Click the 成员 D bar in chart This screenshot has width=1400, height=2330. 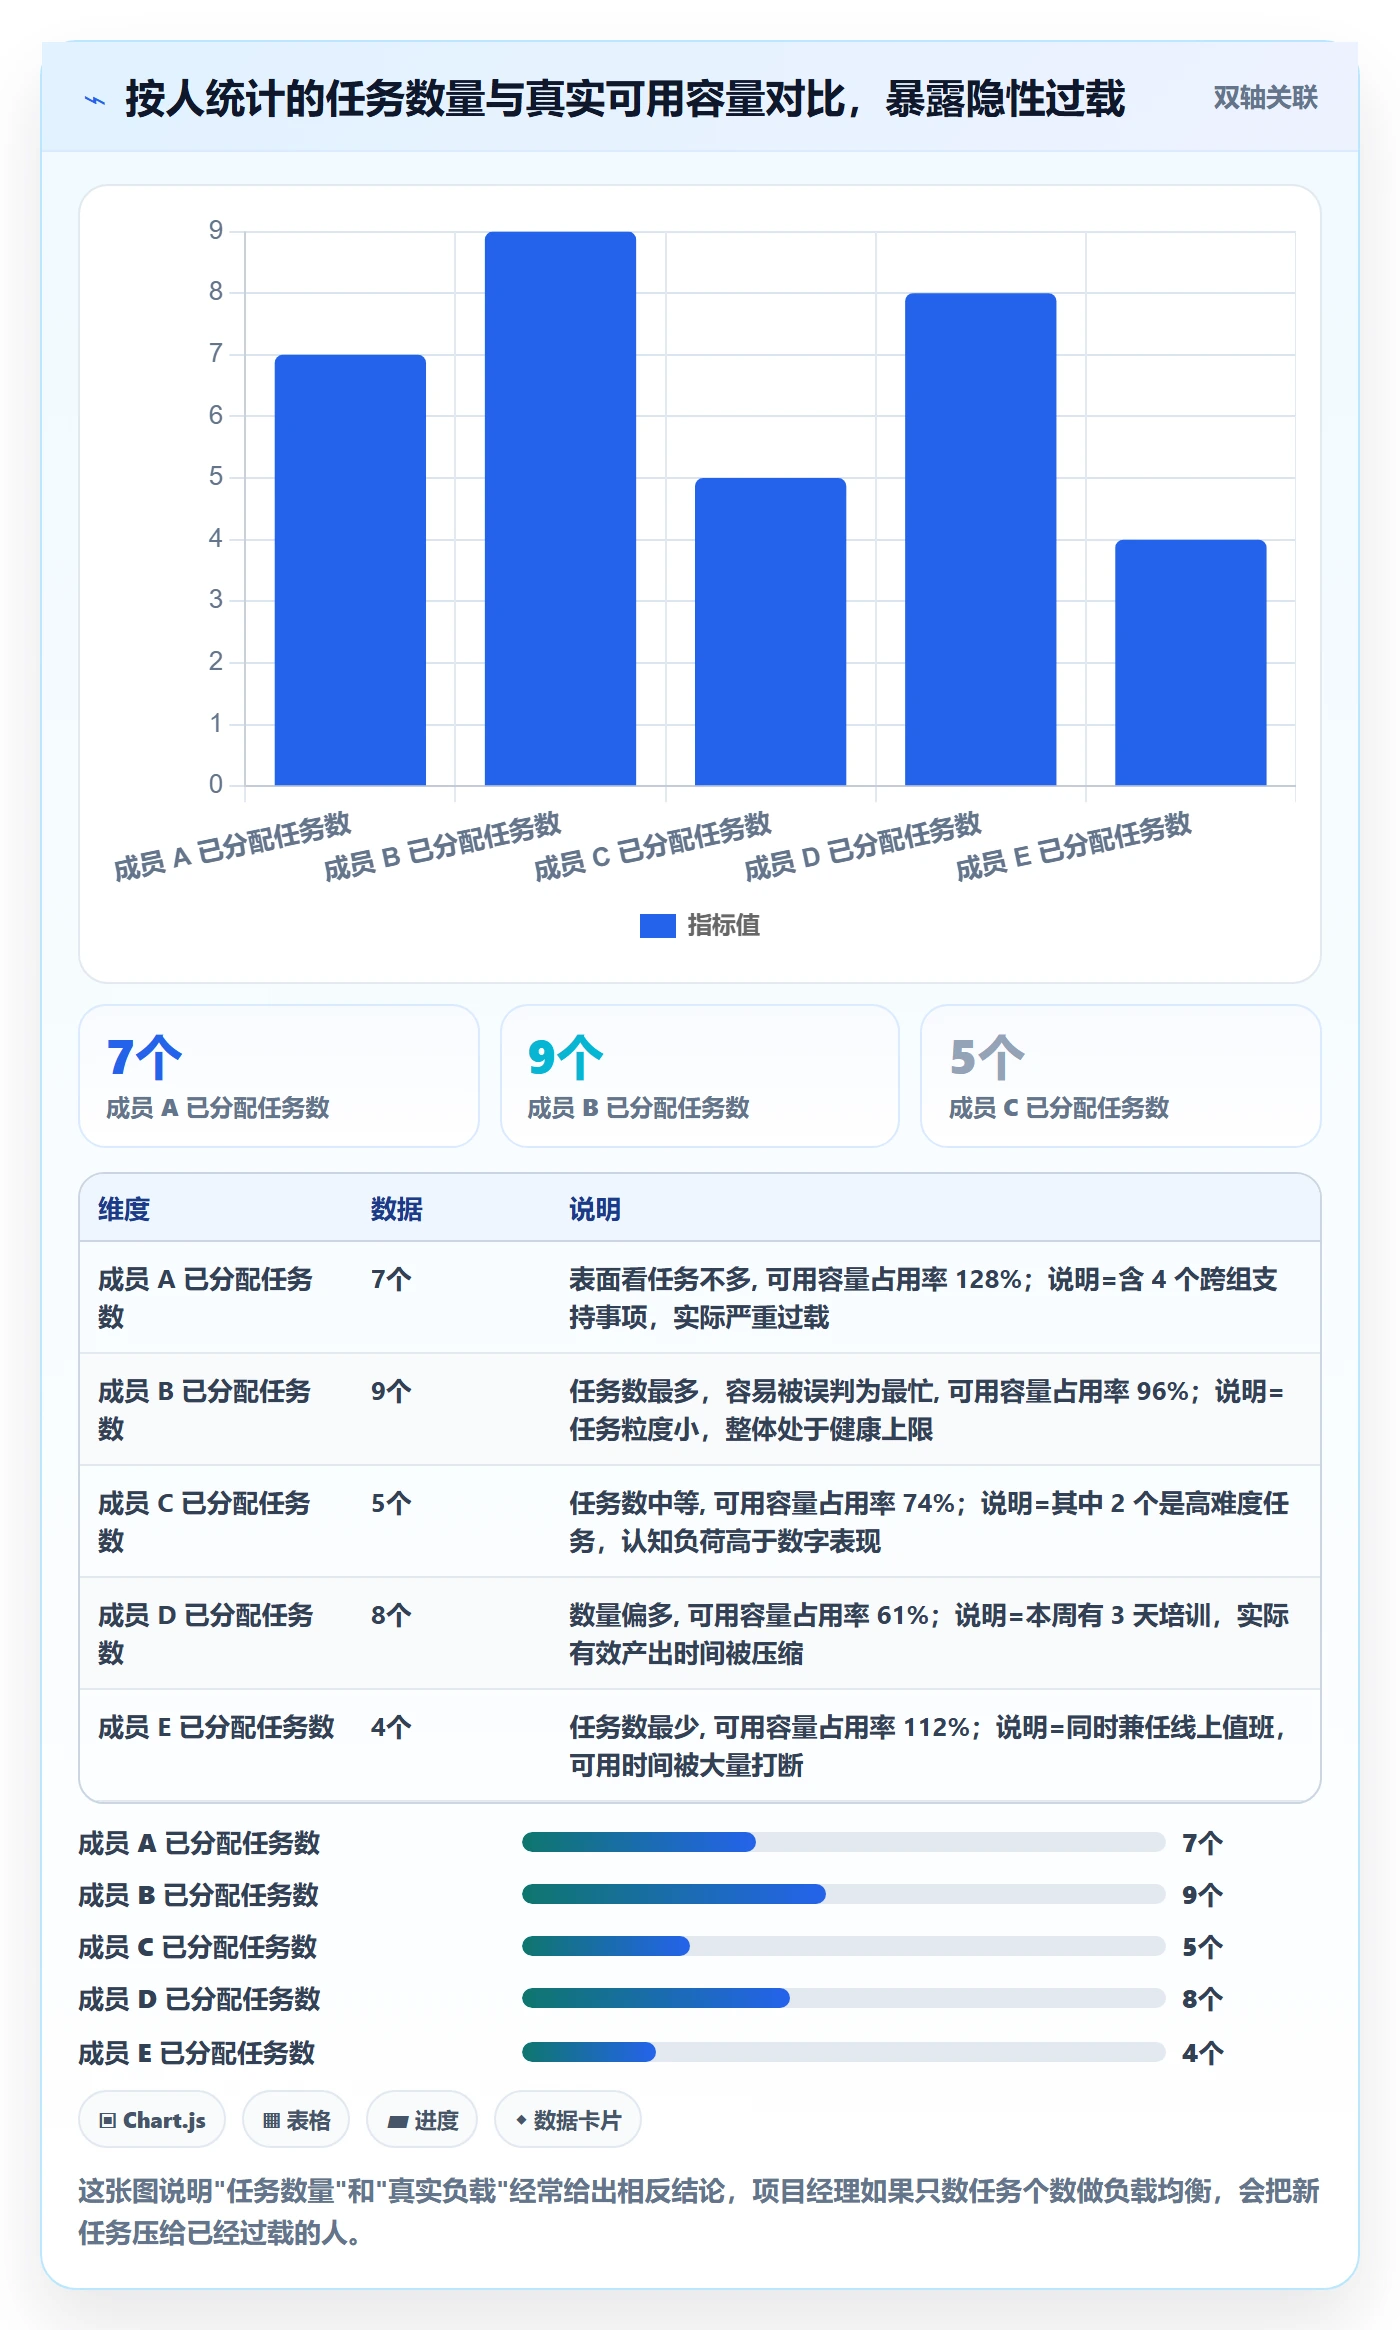click(980, 539)
